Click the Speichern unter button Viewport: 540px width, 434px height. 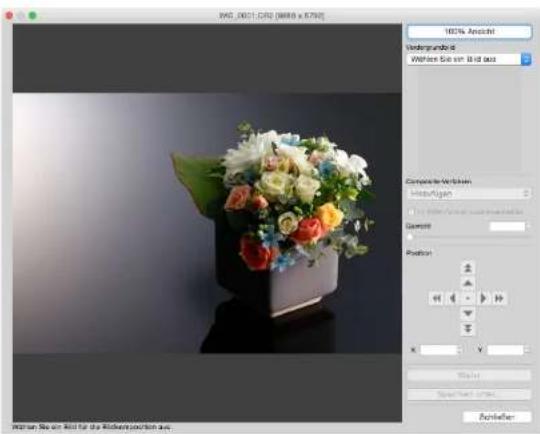(x=469, y=395)
